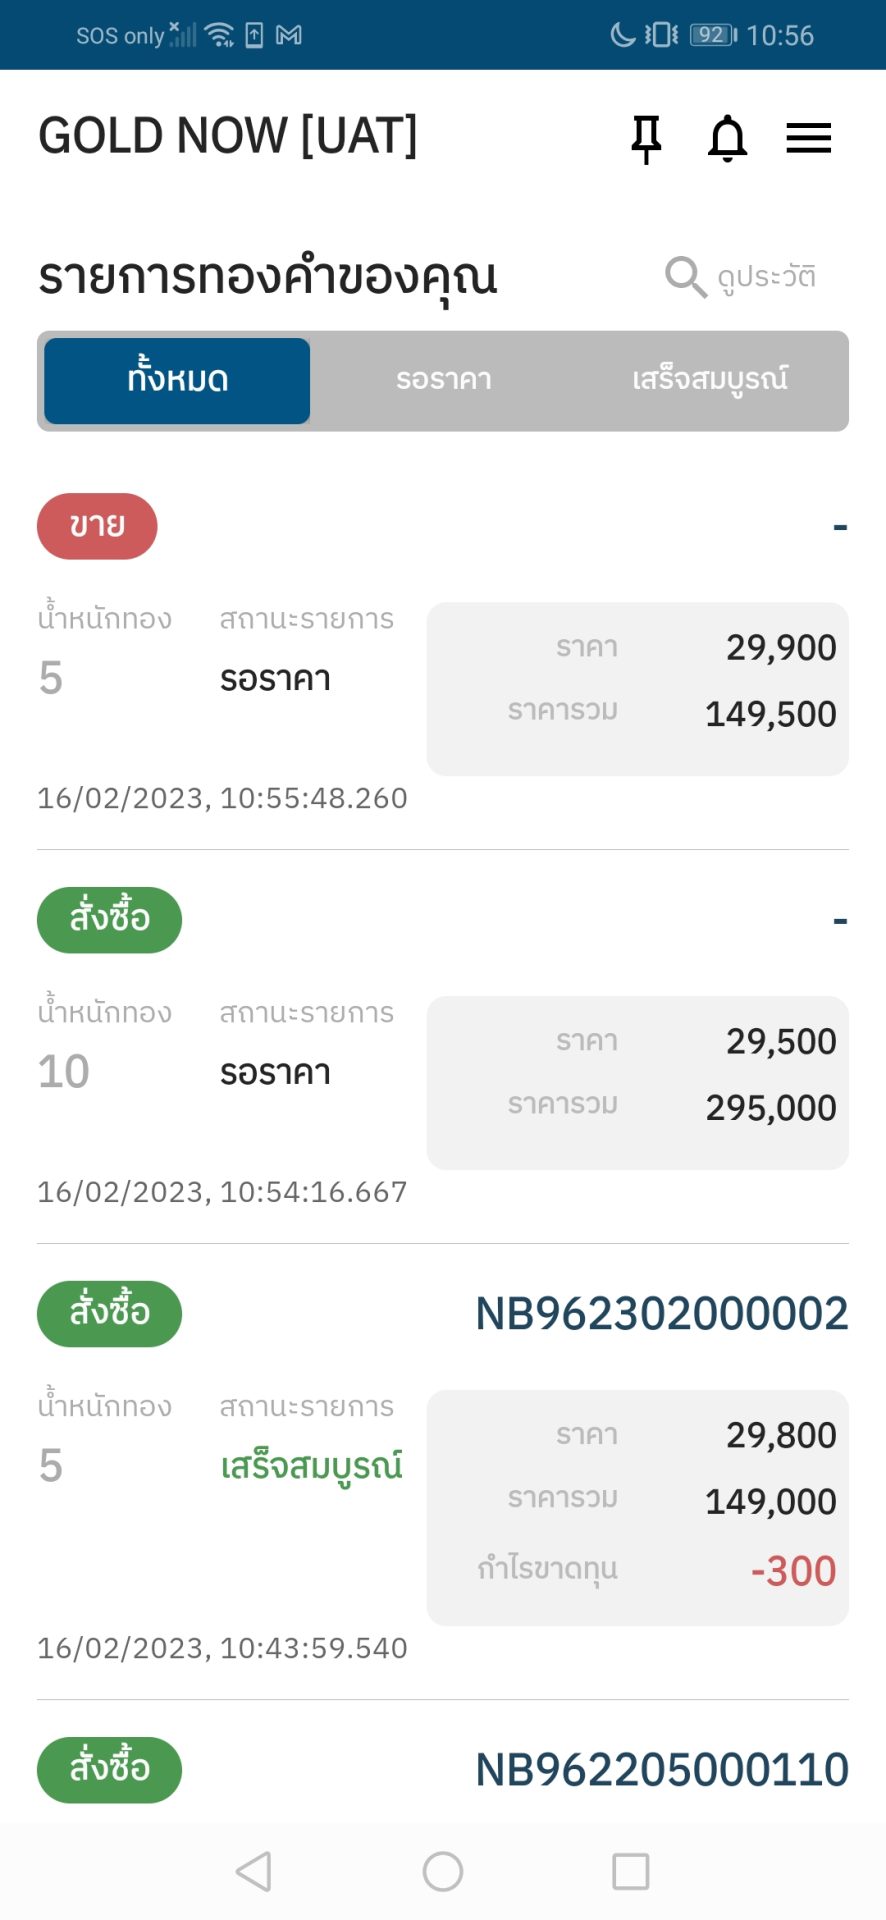
Task: Open the hamburger menu
Action: click(808, 138)
